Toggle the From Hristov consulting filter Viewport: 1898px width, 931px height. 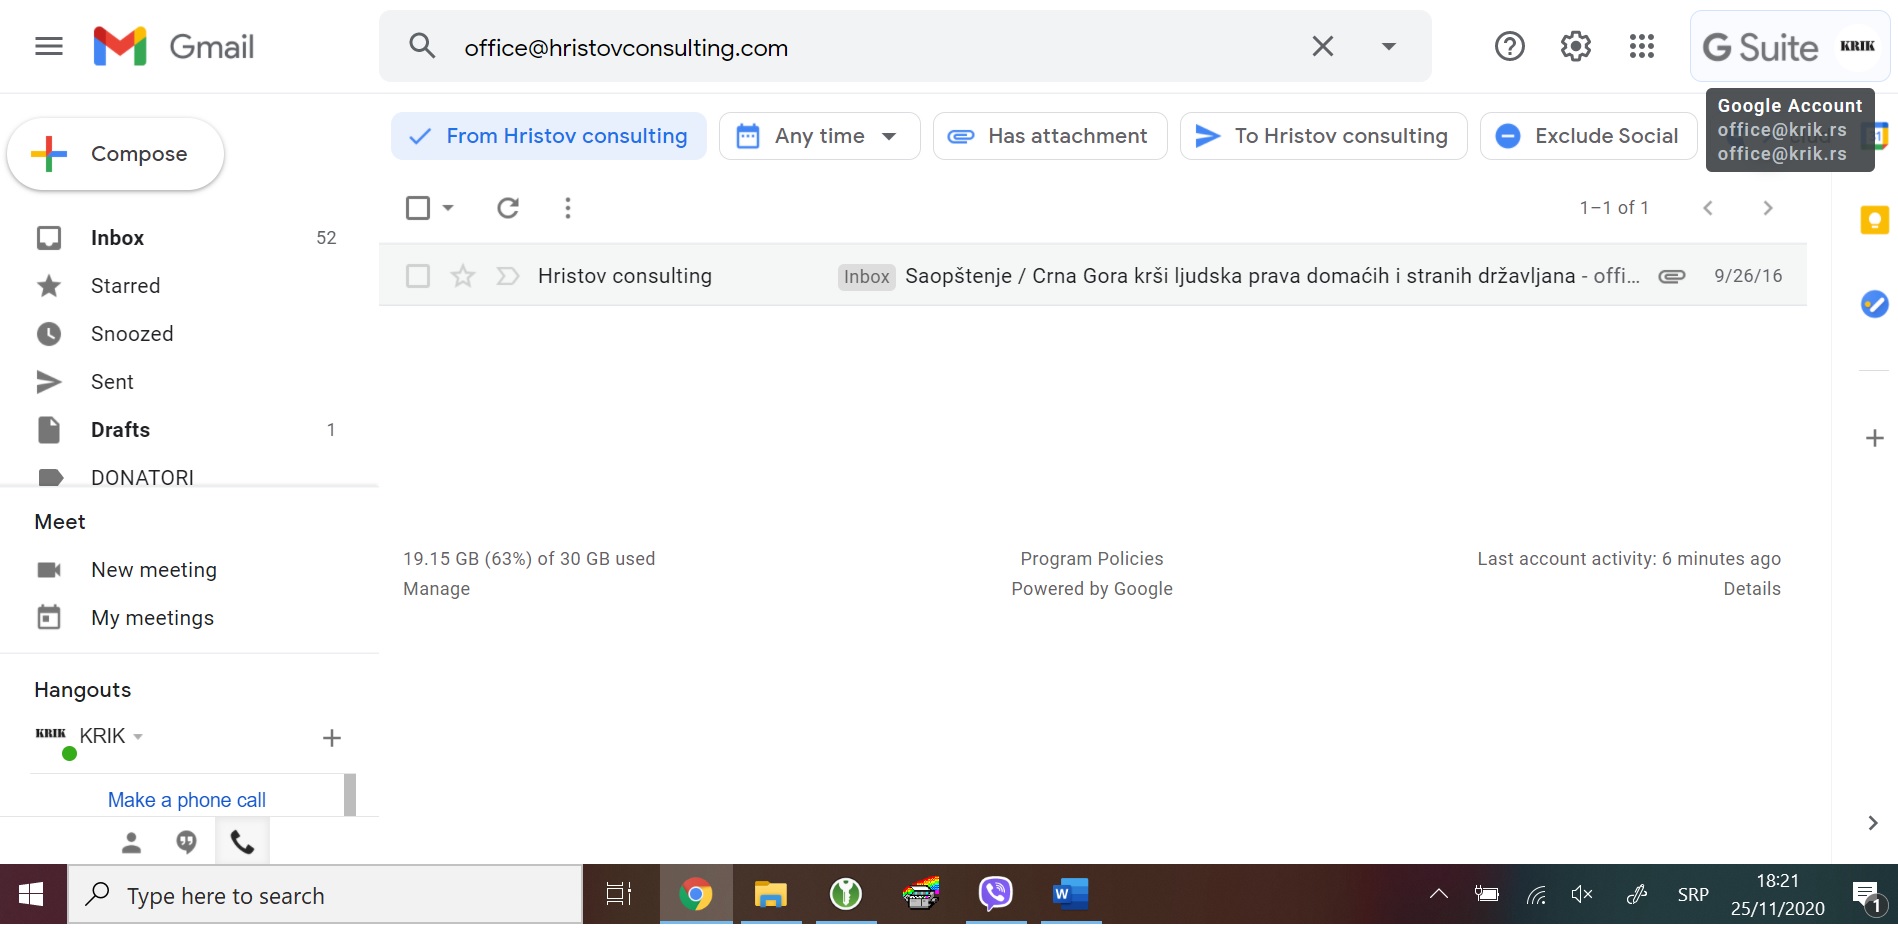[549, 136]
